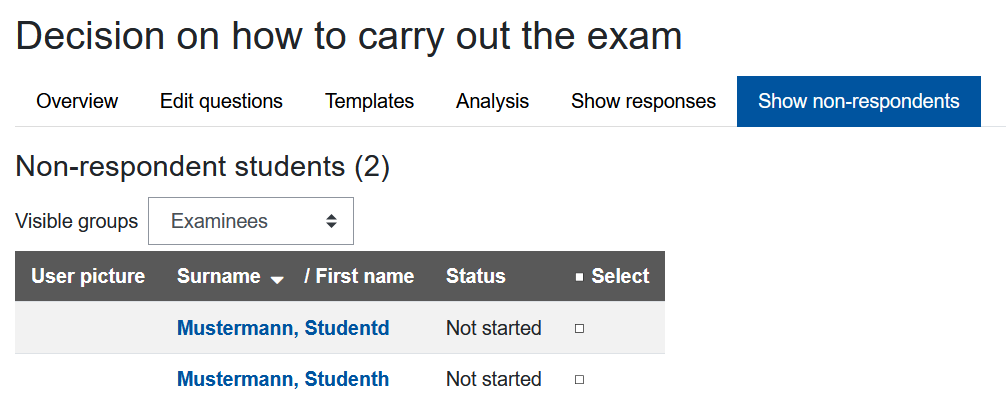Click the Surname sort arrow icon

coord(277,279)
